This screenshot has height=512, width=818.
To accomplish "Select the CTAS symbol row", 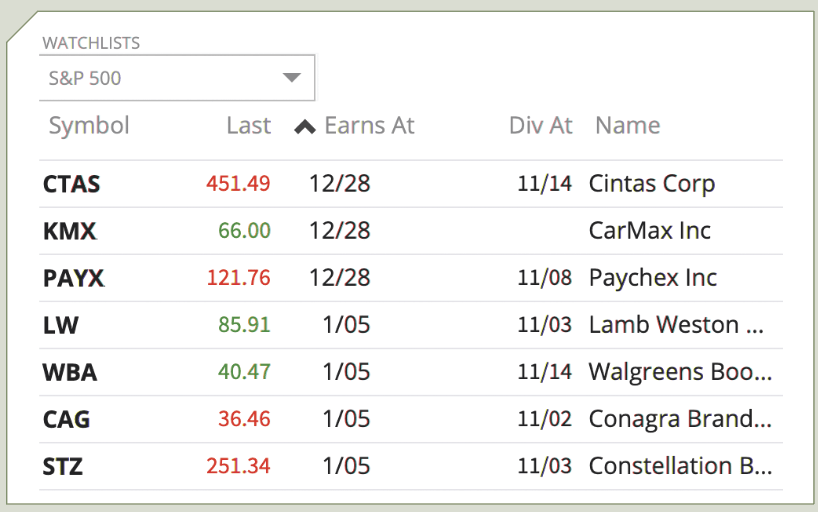I will point(411,184).
